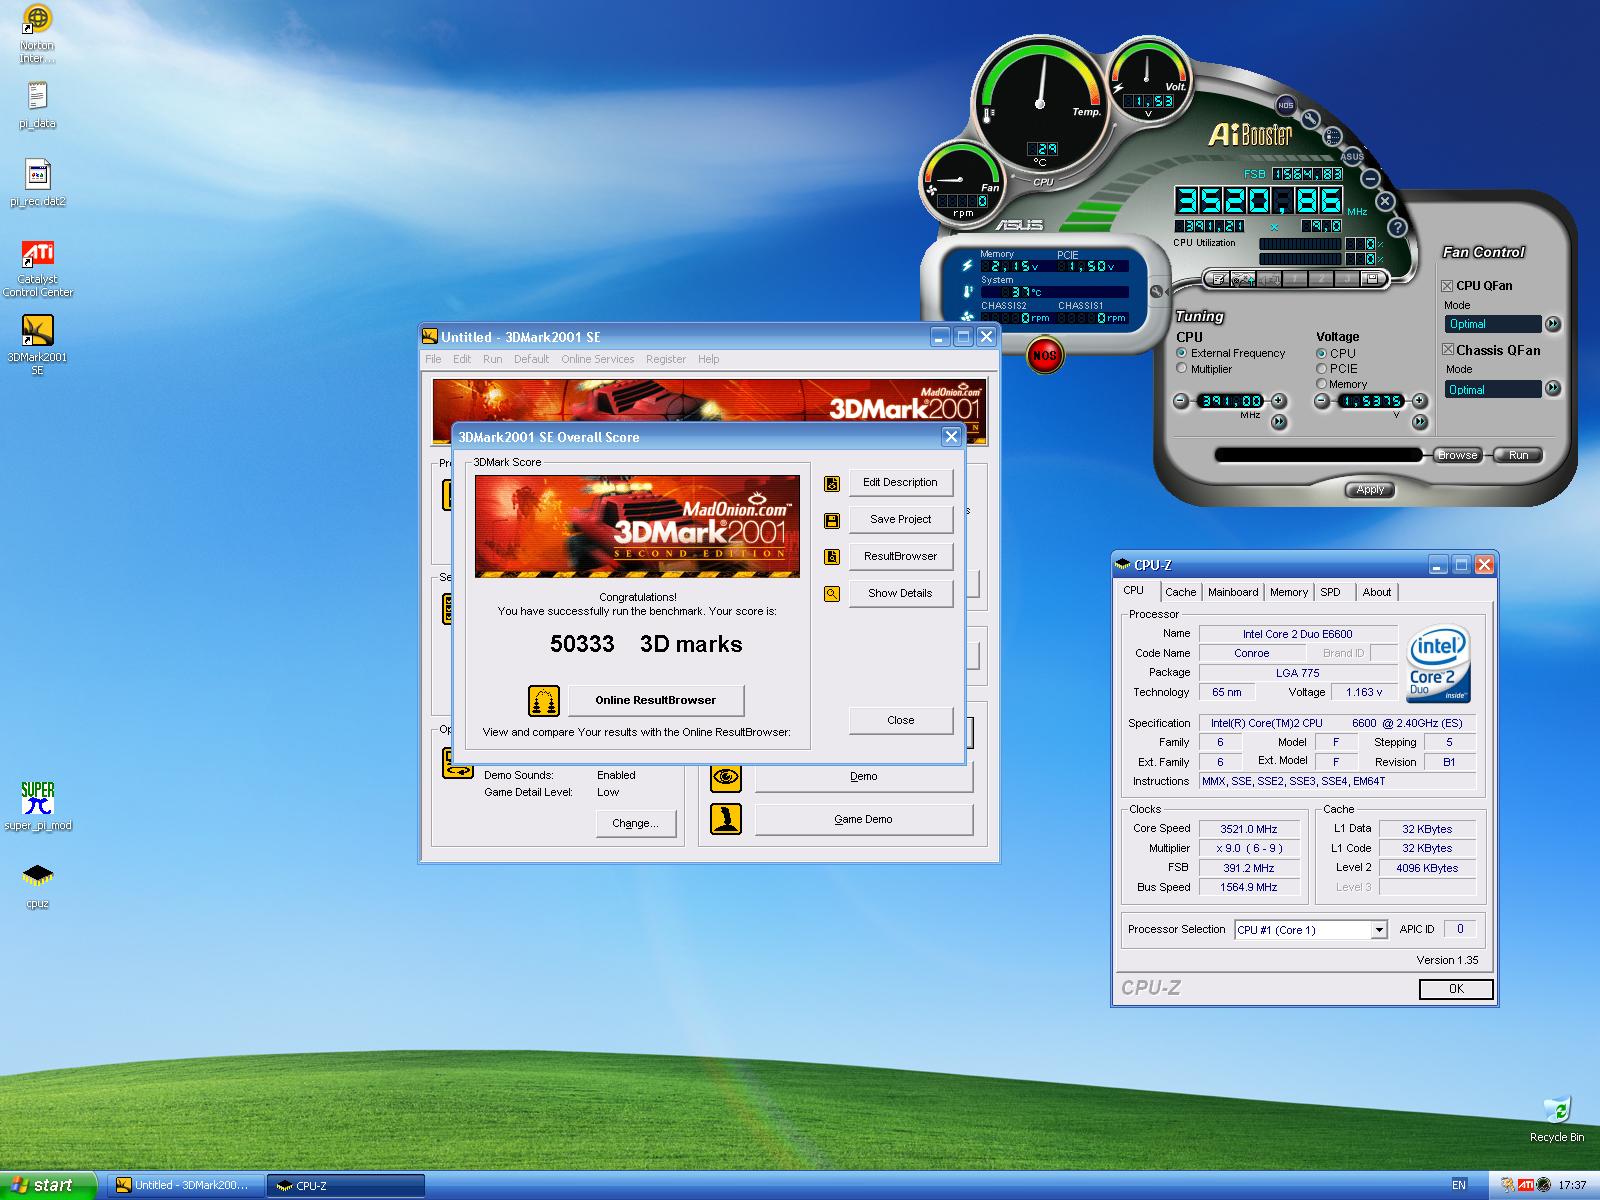Click the Show Details button
This screenshot has width=1600, height=1200.
(x=900, y=593)
